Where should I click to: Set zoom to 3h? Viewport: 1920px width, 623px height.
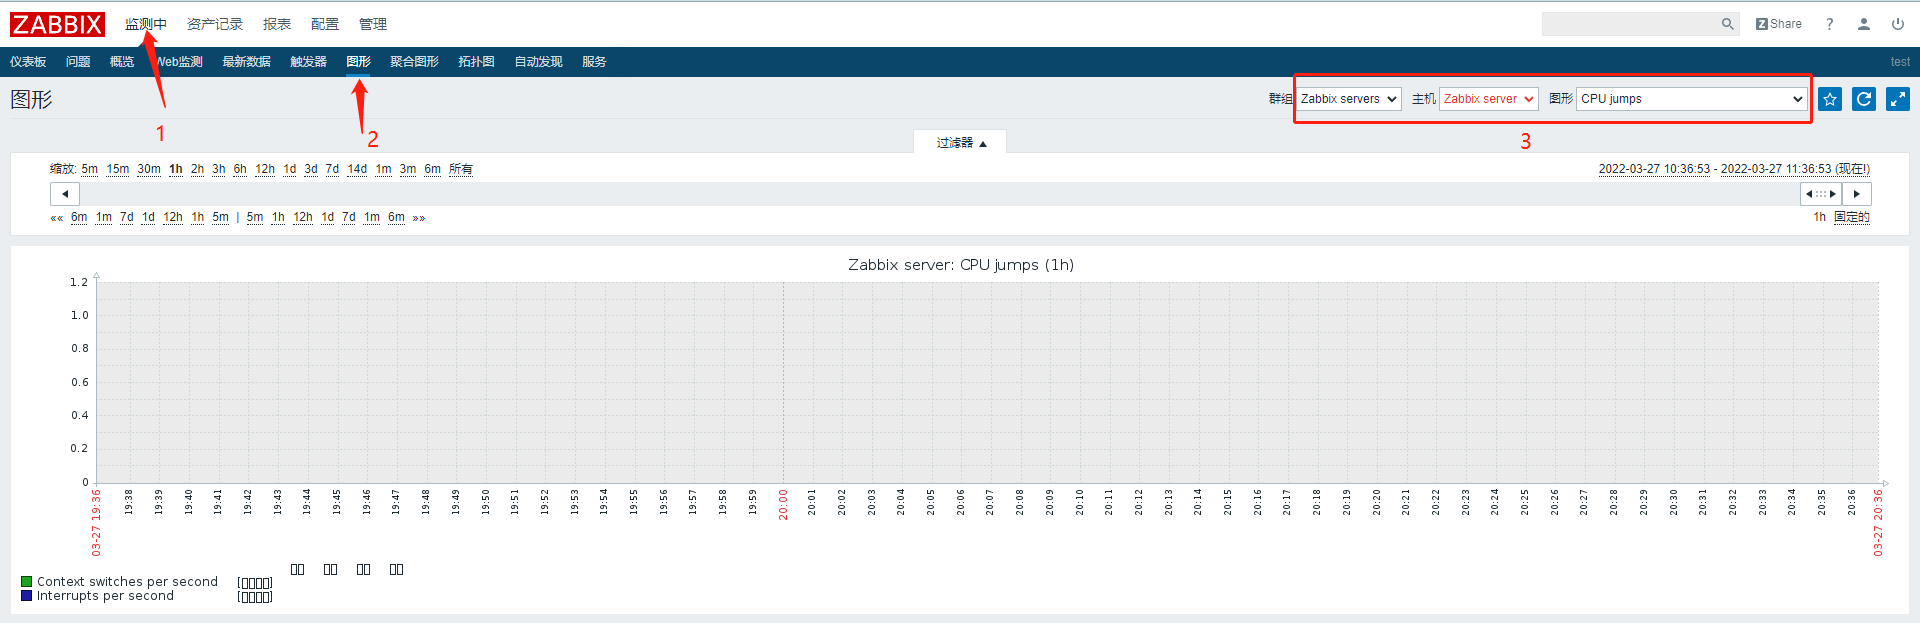point(219,169)
